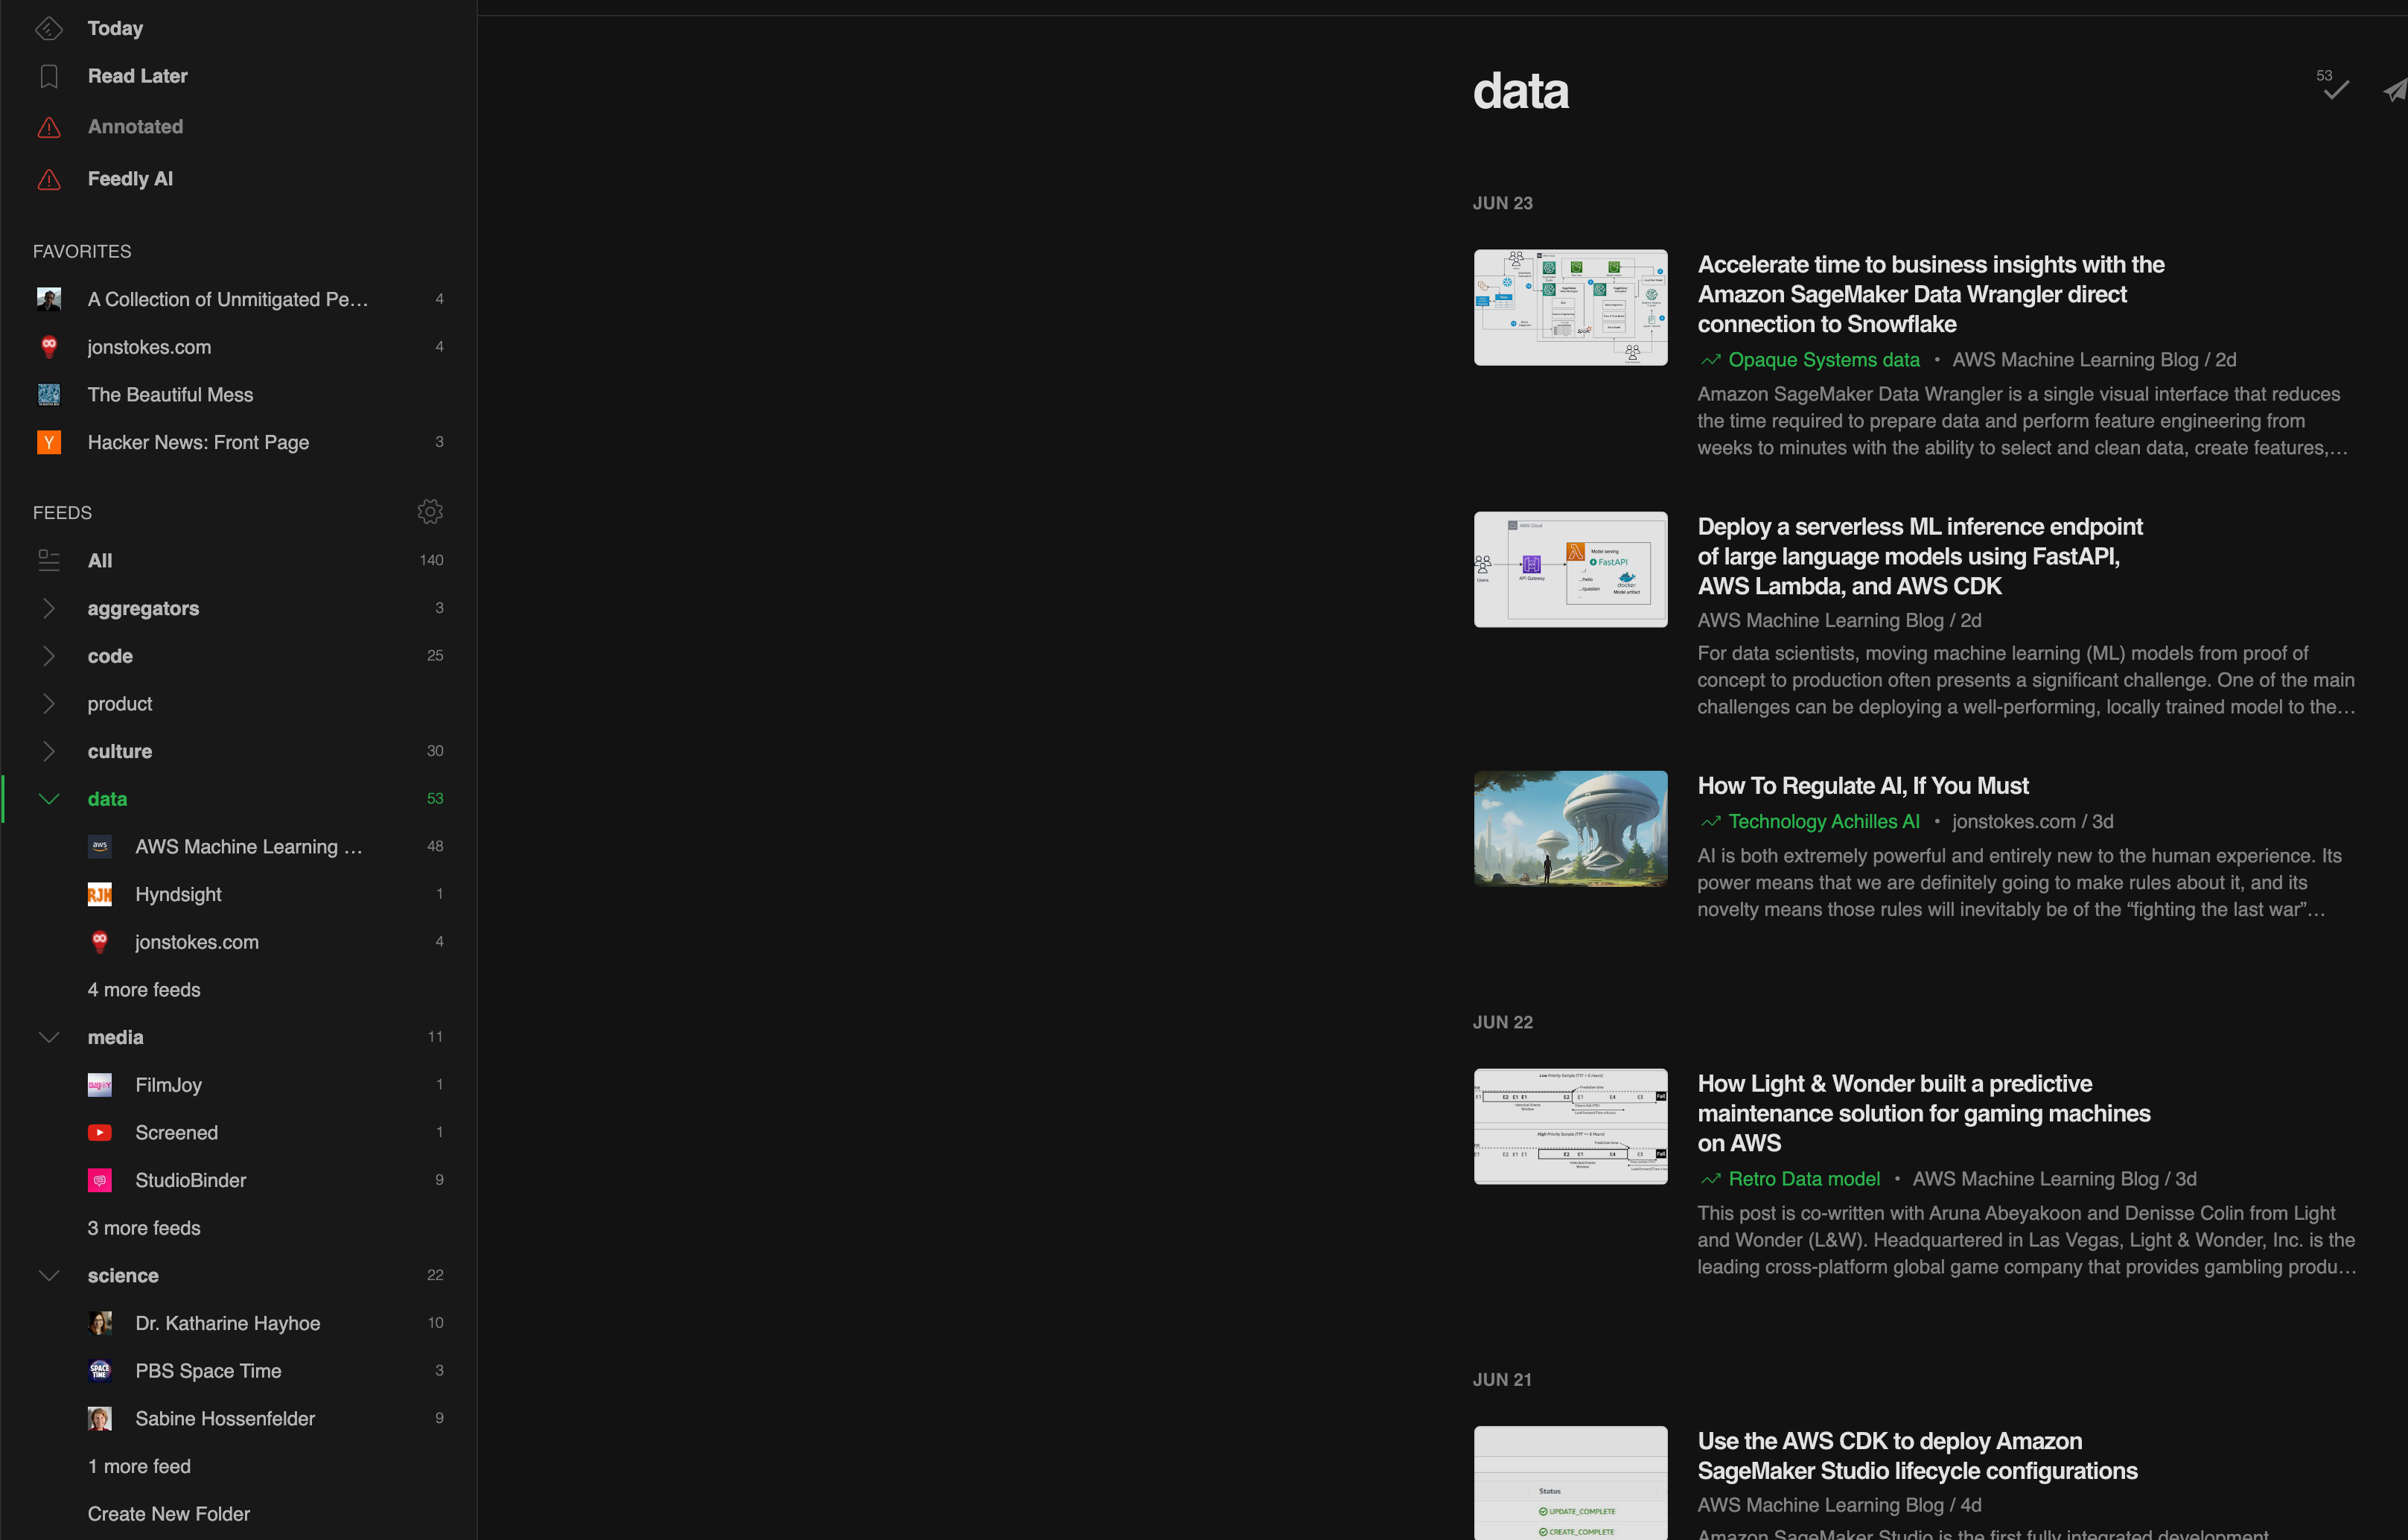This screenshot has width=2408, height=1540.
Task: Open How Light & Wonder built article
Action: [1923, 1113]
